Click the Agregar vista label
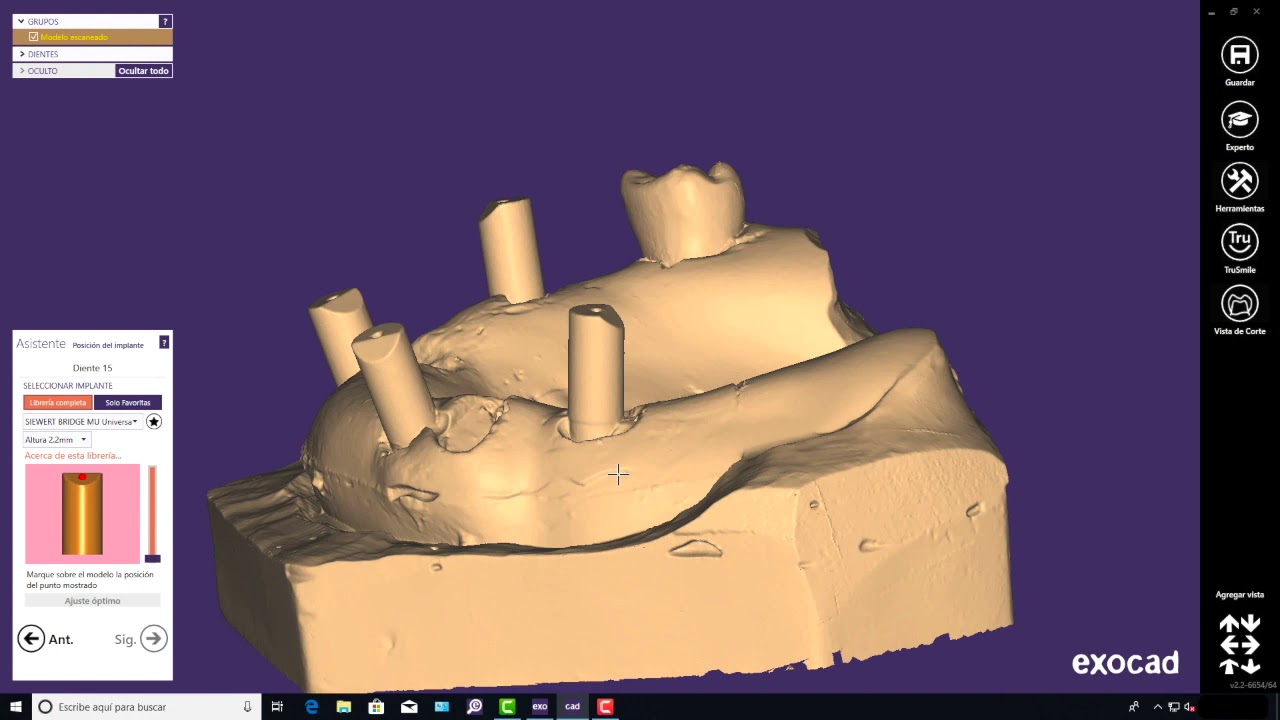Image resolution: width=1280 pixels, height=720 pixels. [x=1239, y=595]
